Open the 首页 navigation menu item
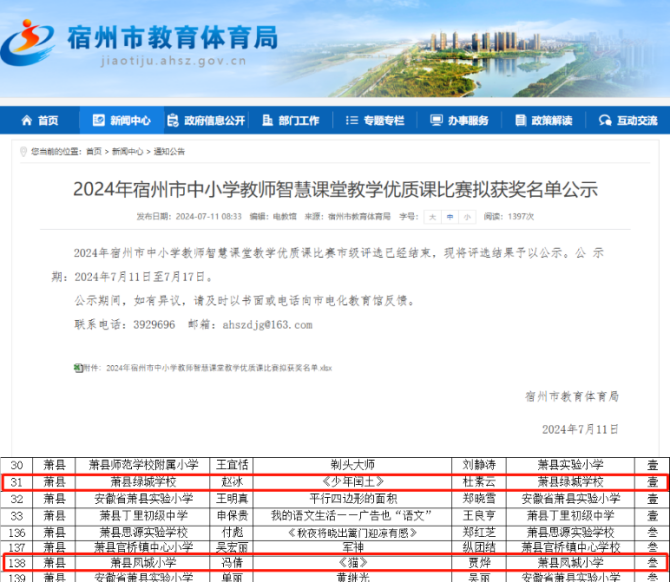The image size is (670, 582). click(x=40, y=121)
